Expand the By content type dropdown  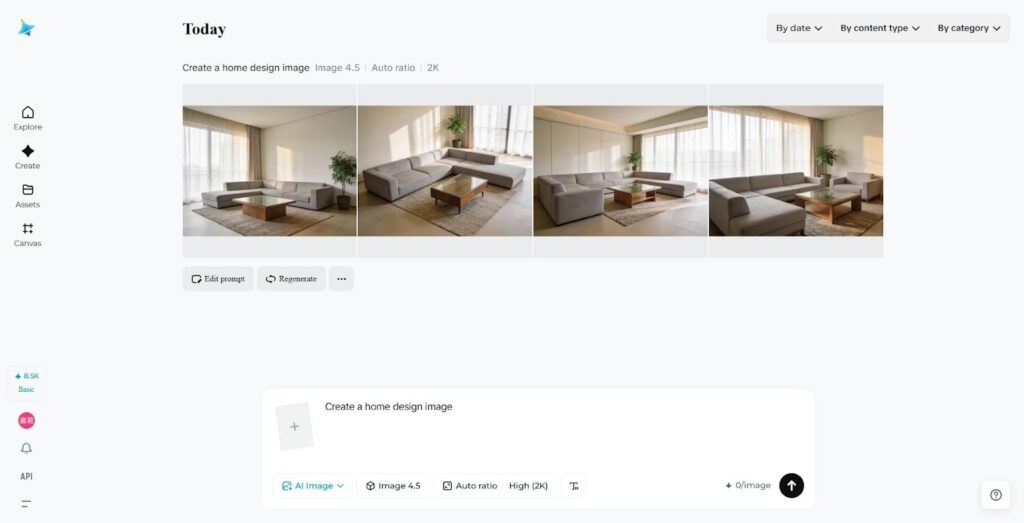tap(880, 28)
